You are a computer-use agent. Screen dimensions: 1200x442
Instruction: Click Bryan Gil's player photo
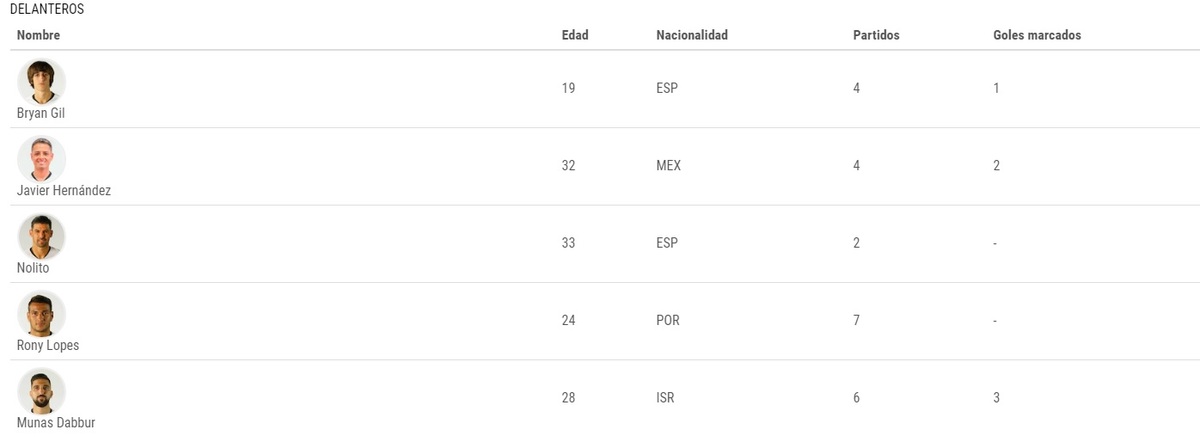41,82
